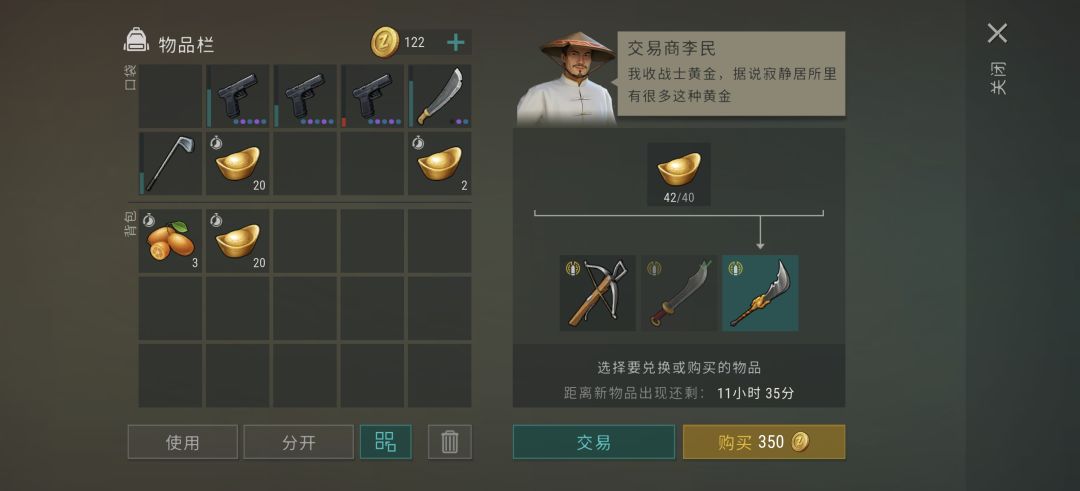Click the gold coin balance 122
Image resolution: width=1080 pixels, height=491 pixels.
(x=399, y=43)
